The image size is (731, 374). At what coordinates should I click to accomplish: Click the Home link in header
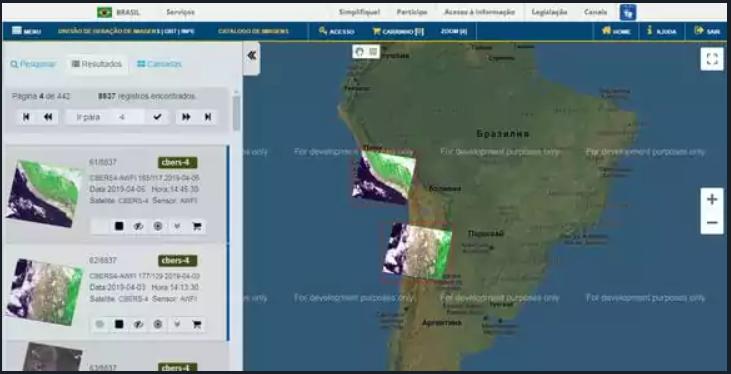(616, 31)
